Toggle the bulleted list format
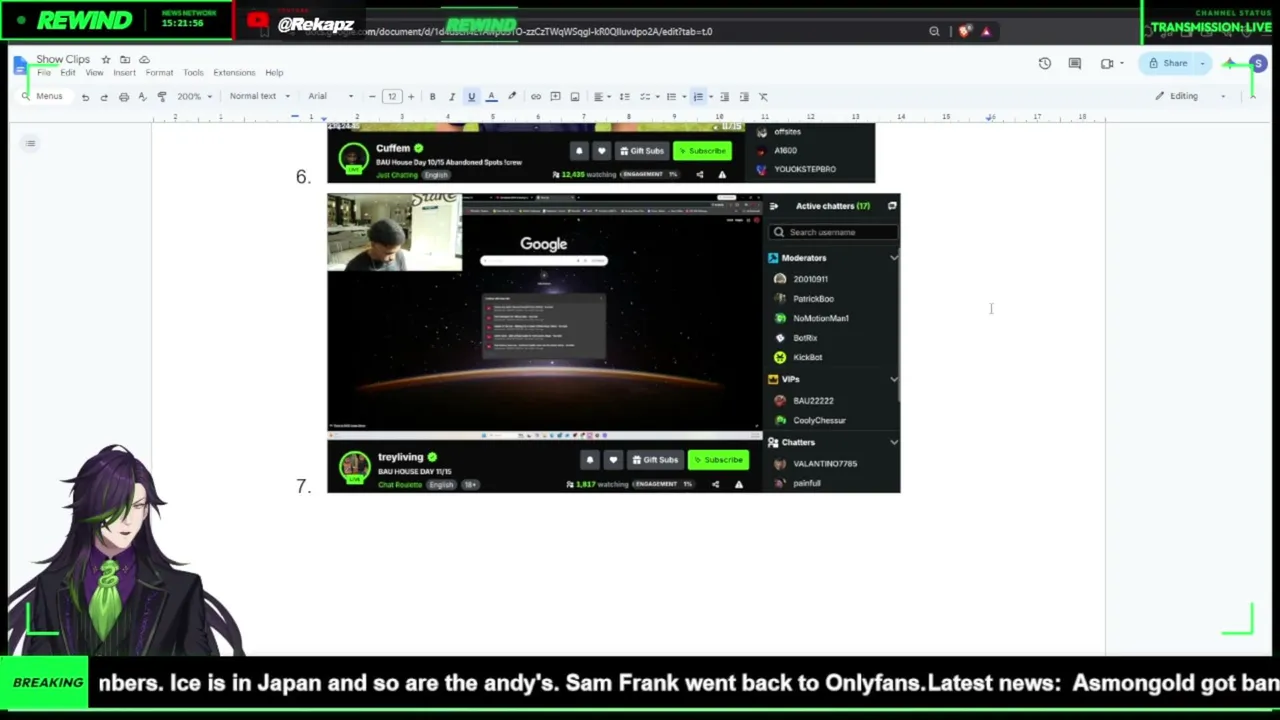1280x720 pixels. (671, 97)
